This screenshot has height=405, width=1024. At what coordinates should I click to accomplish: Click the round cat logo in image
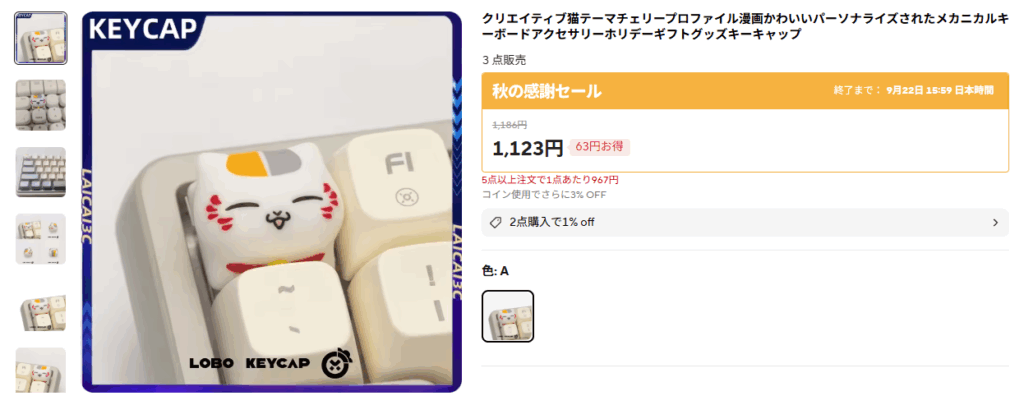coord(338,363)
